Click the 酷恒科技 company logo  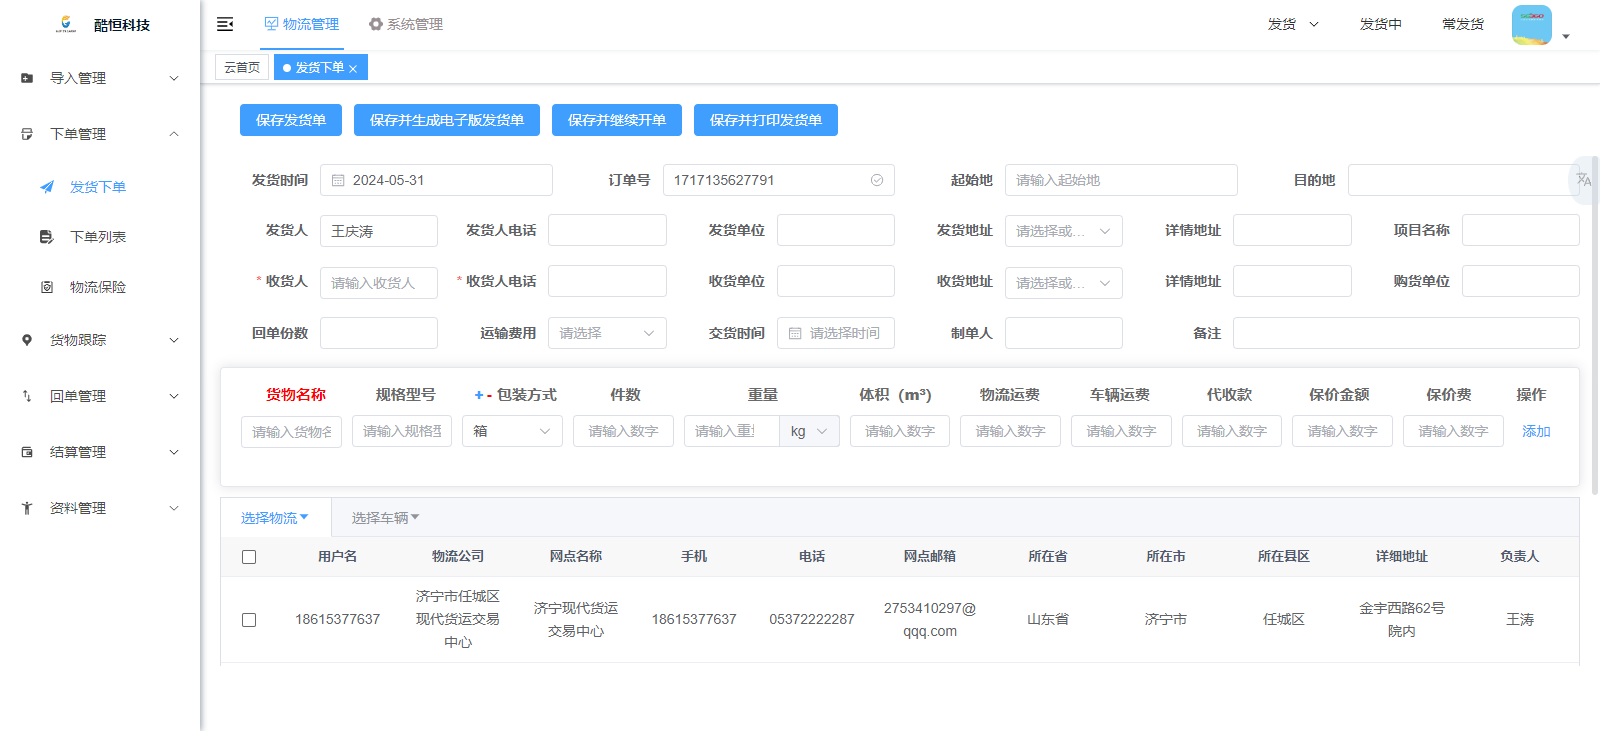66,24
